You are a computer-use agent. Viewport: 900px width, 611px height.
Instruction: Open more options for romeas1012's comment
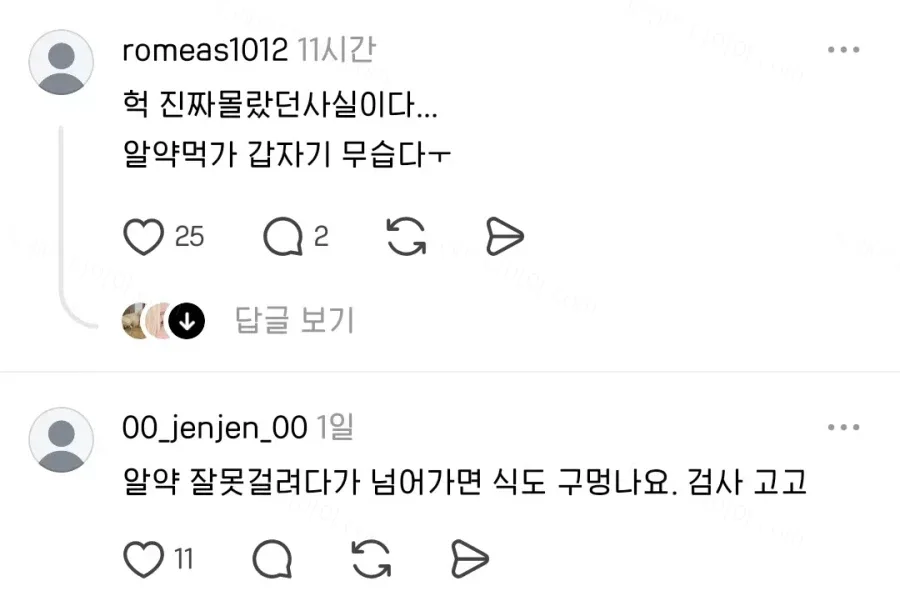click(x=843, y=50)
